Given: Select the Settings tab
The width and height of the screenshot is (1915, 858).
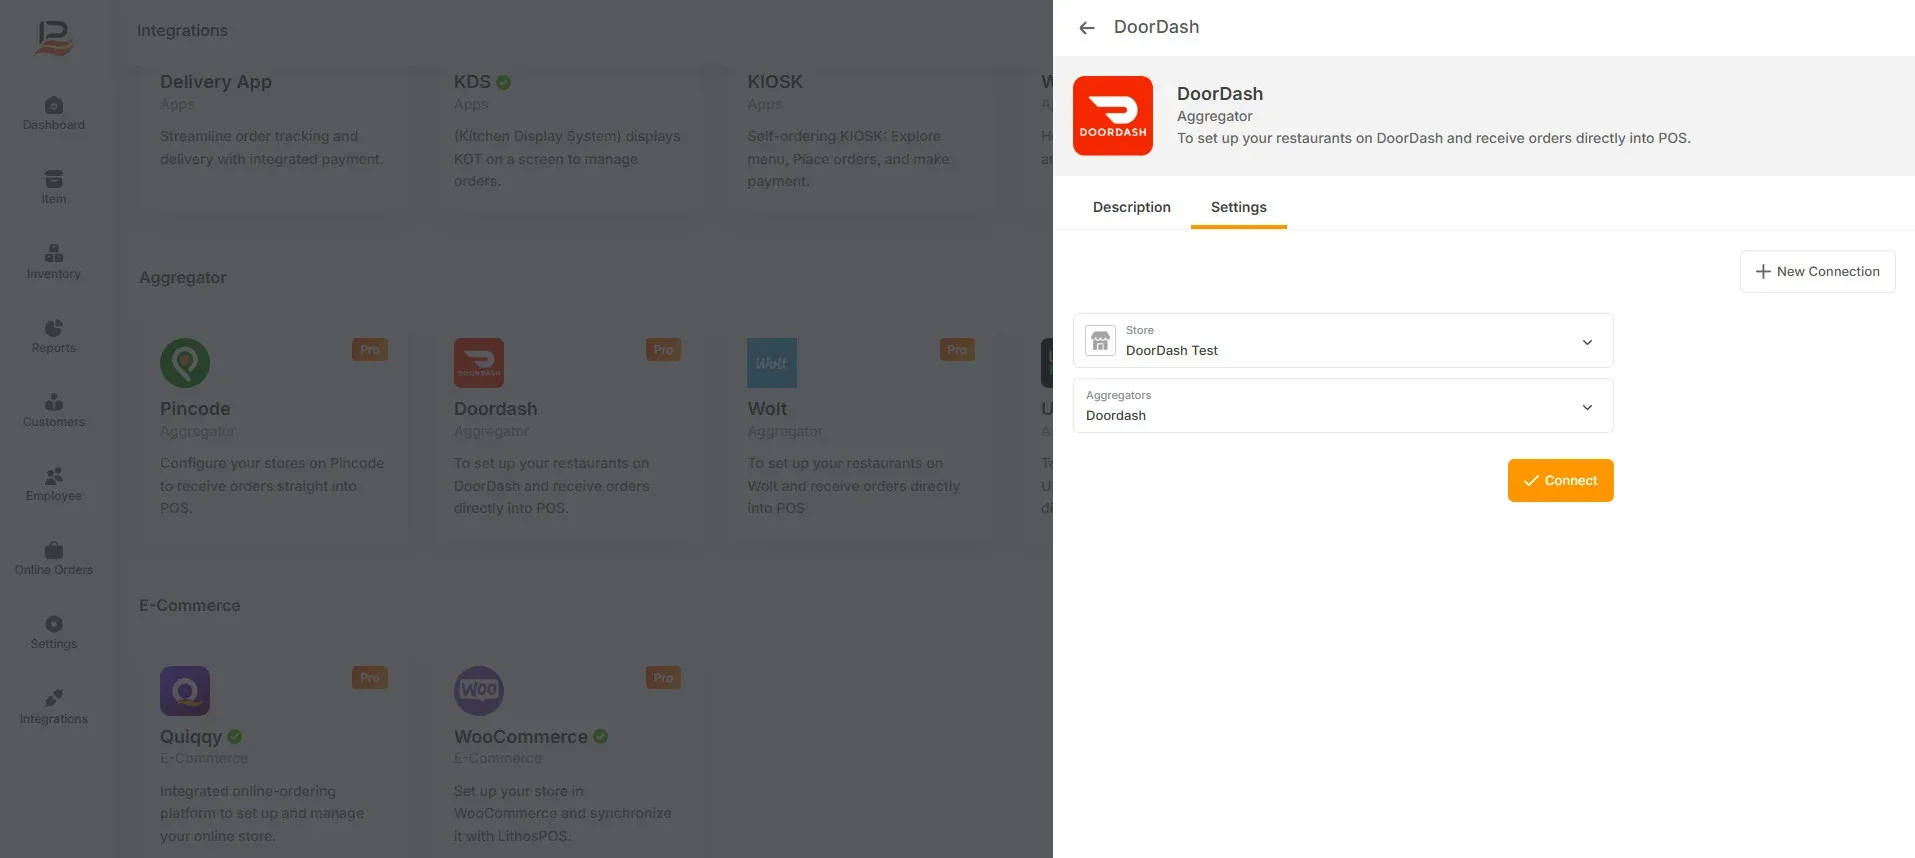Looking at the screenshot, I should 1239,207.
